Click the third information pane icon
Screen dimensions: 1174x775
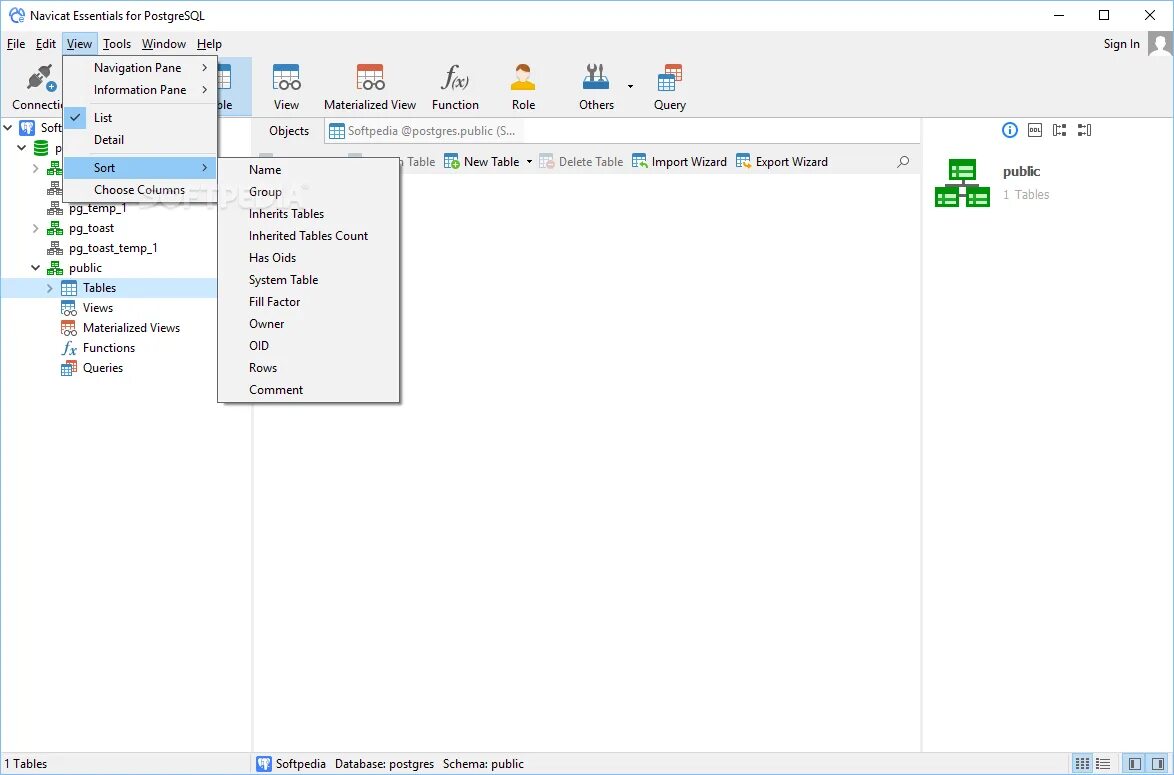tap(1059, 130)
